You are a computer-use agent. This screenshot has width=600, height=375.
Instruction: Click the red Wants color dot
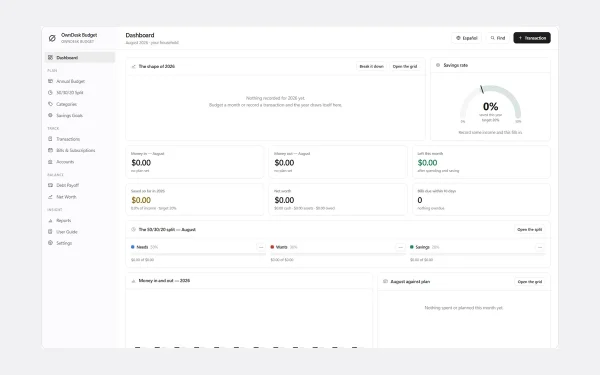272,247
